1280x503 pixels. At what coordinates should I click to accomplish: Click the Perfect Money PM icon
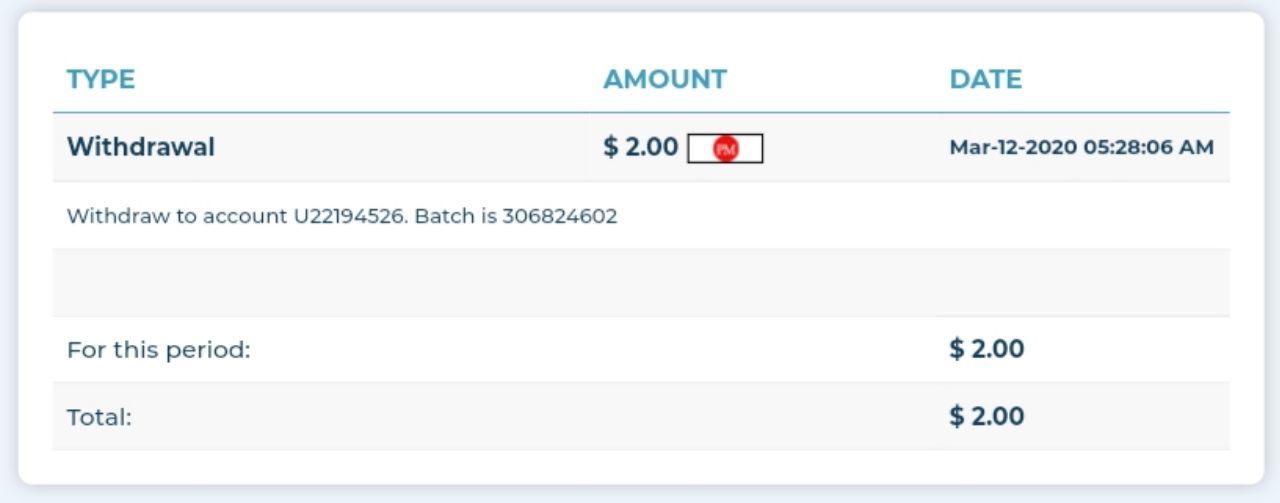[x=725, y=149]
